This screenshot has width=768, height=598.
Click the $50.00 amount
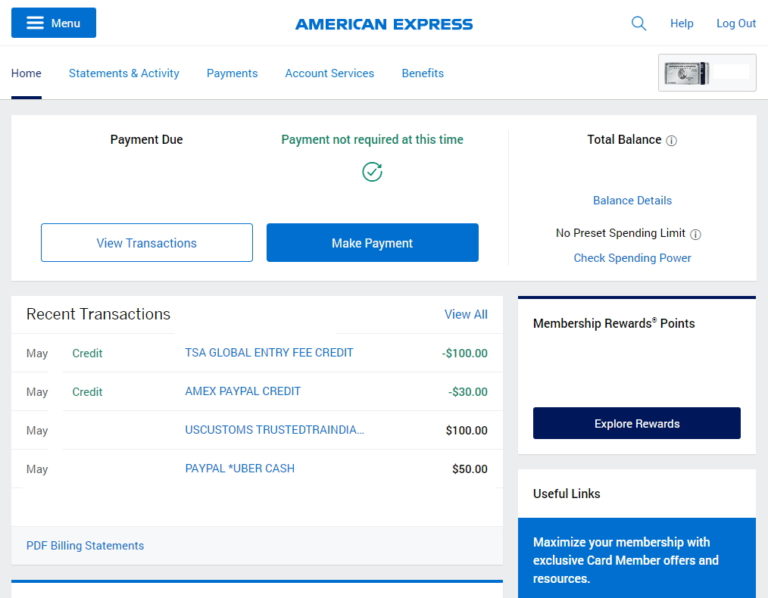470,469
